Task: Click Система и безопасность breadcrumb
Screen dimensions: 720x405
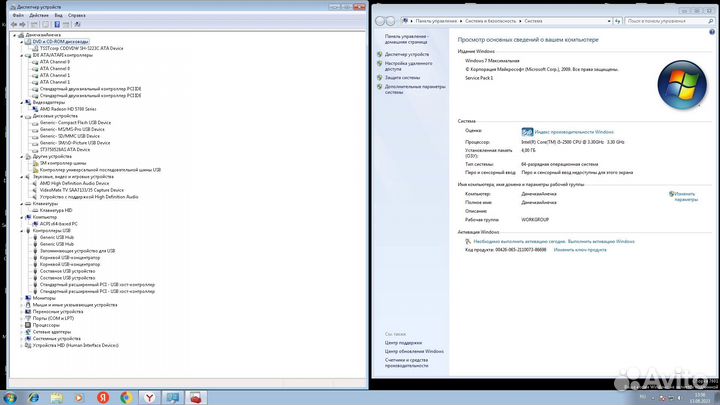Action: [x=490, y=21]
